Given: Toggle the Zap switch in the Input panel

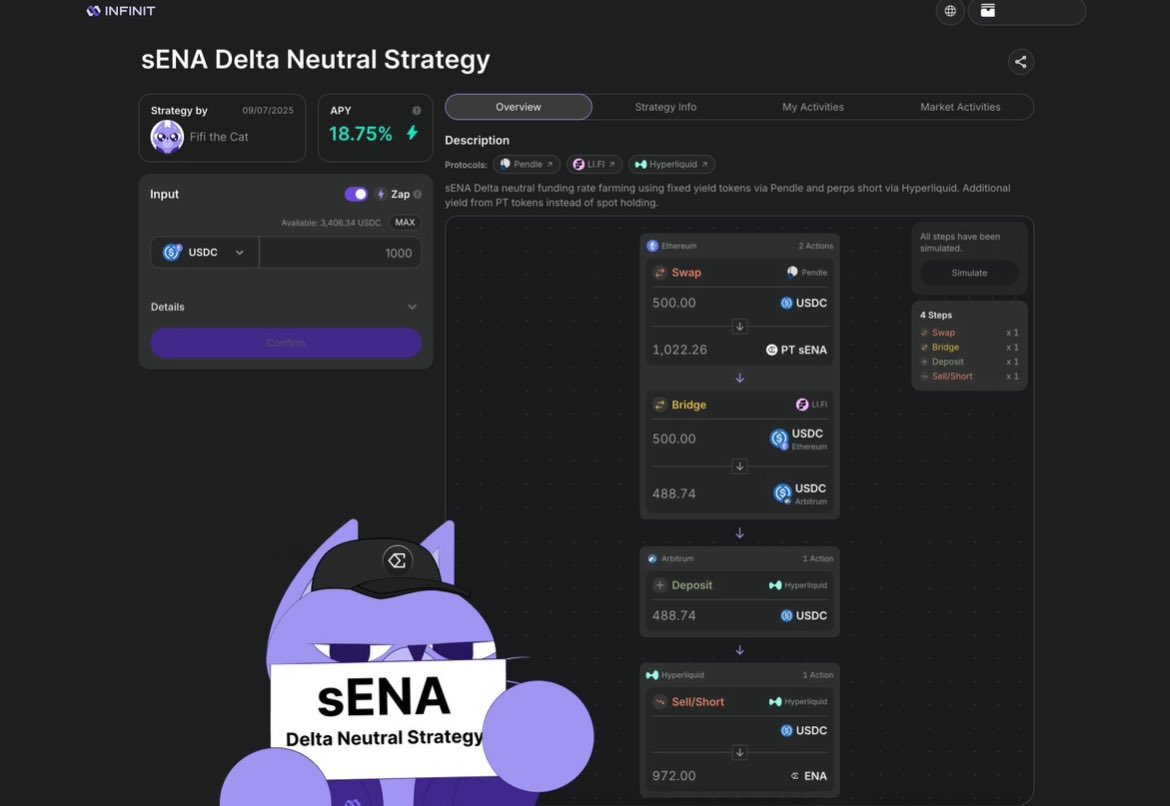Looking at the screenshot, I should [356, 193].
